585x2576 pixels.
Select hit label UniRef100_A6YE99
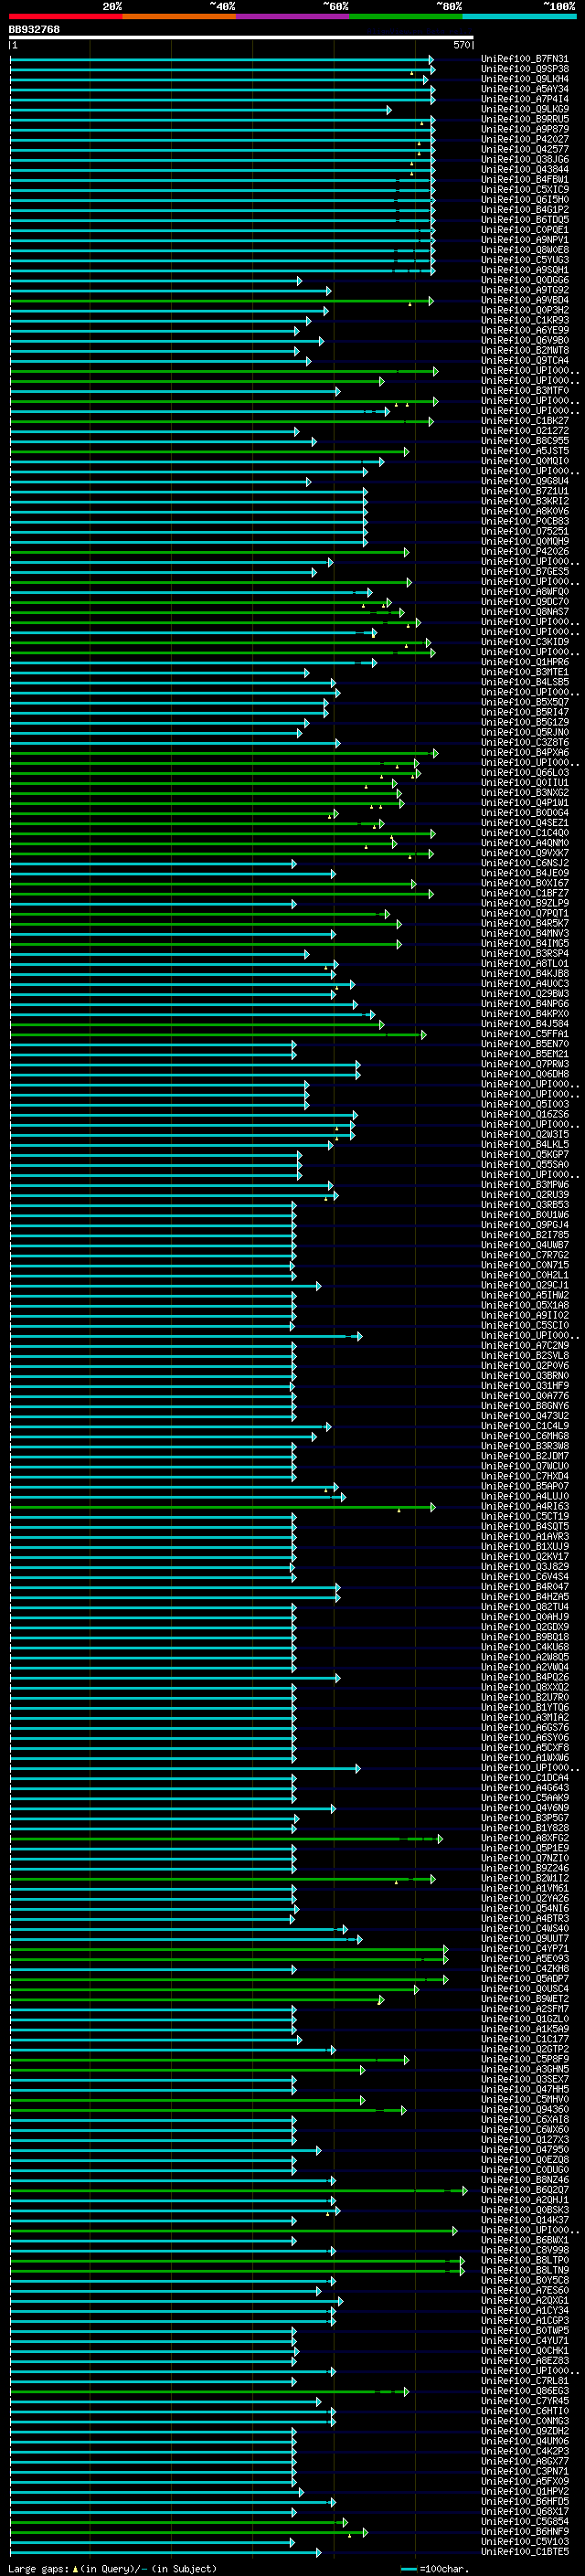pyautogui.click(x=525, y=330)
